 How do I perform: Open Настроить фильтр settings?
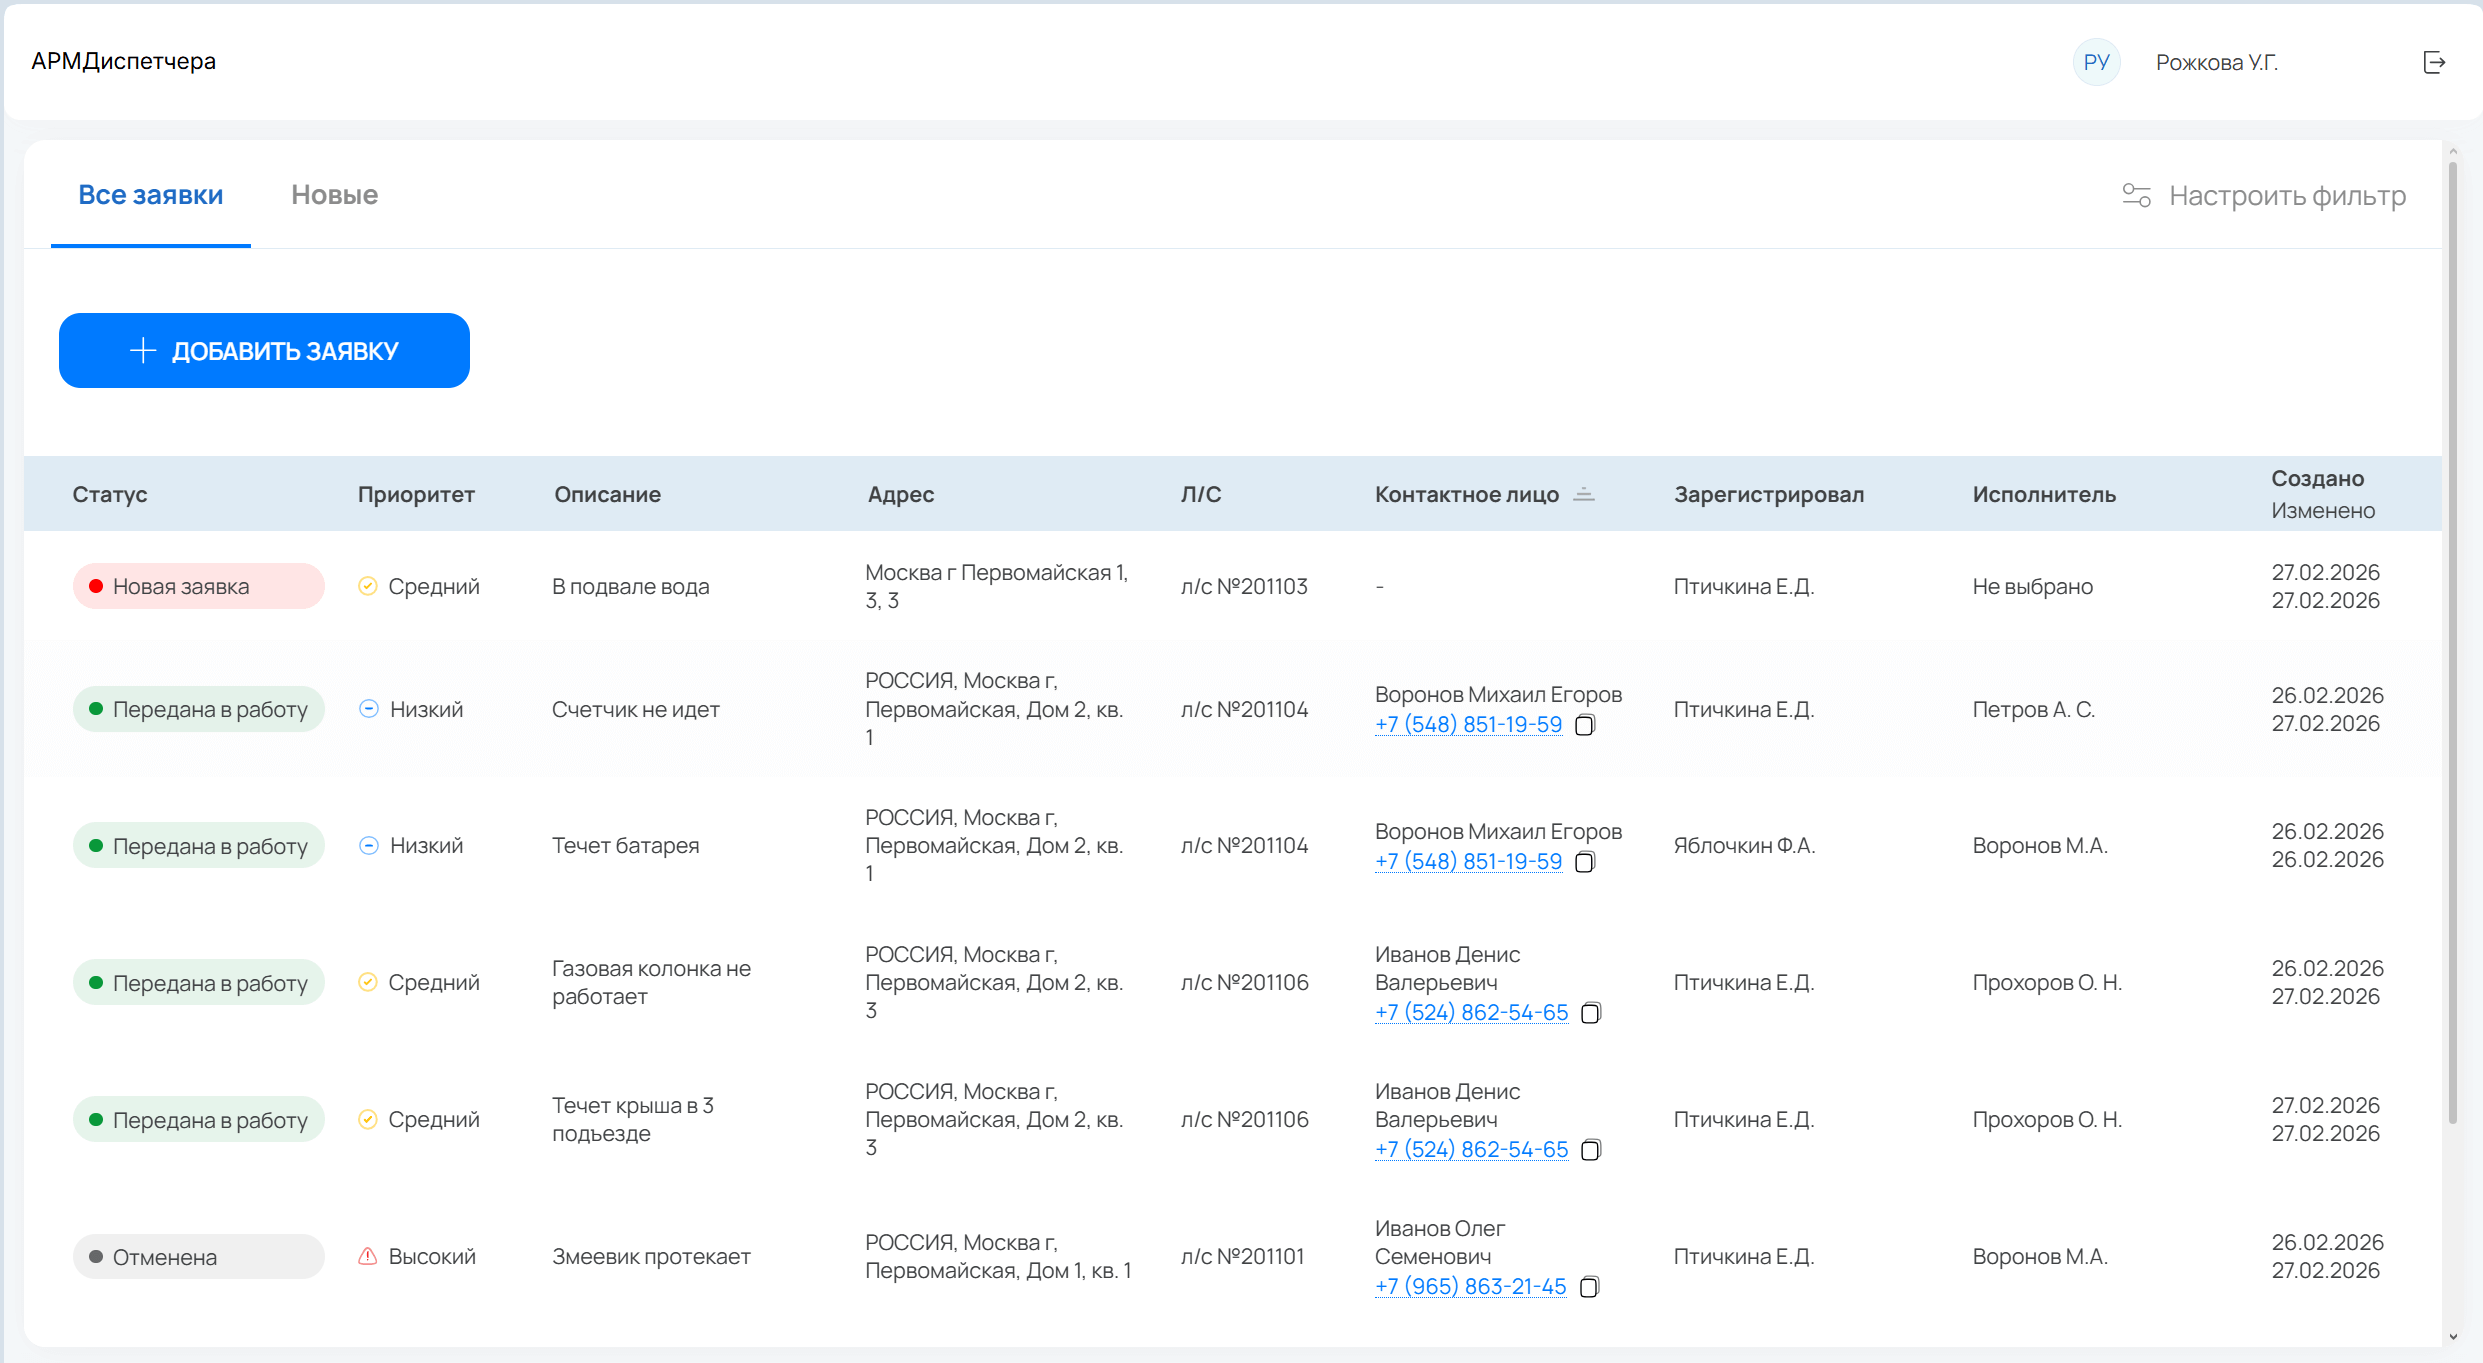[2286, 196]
